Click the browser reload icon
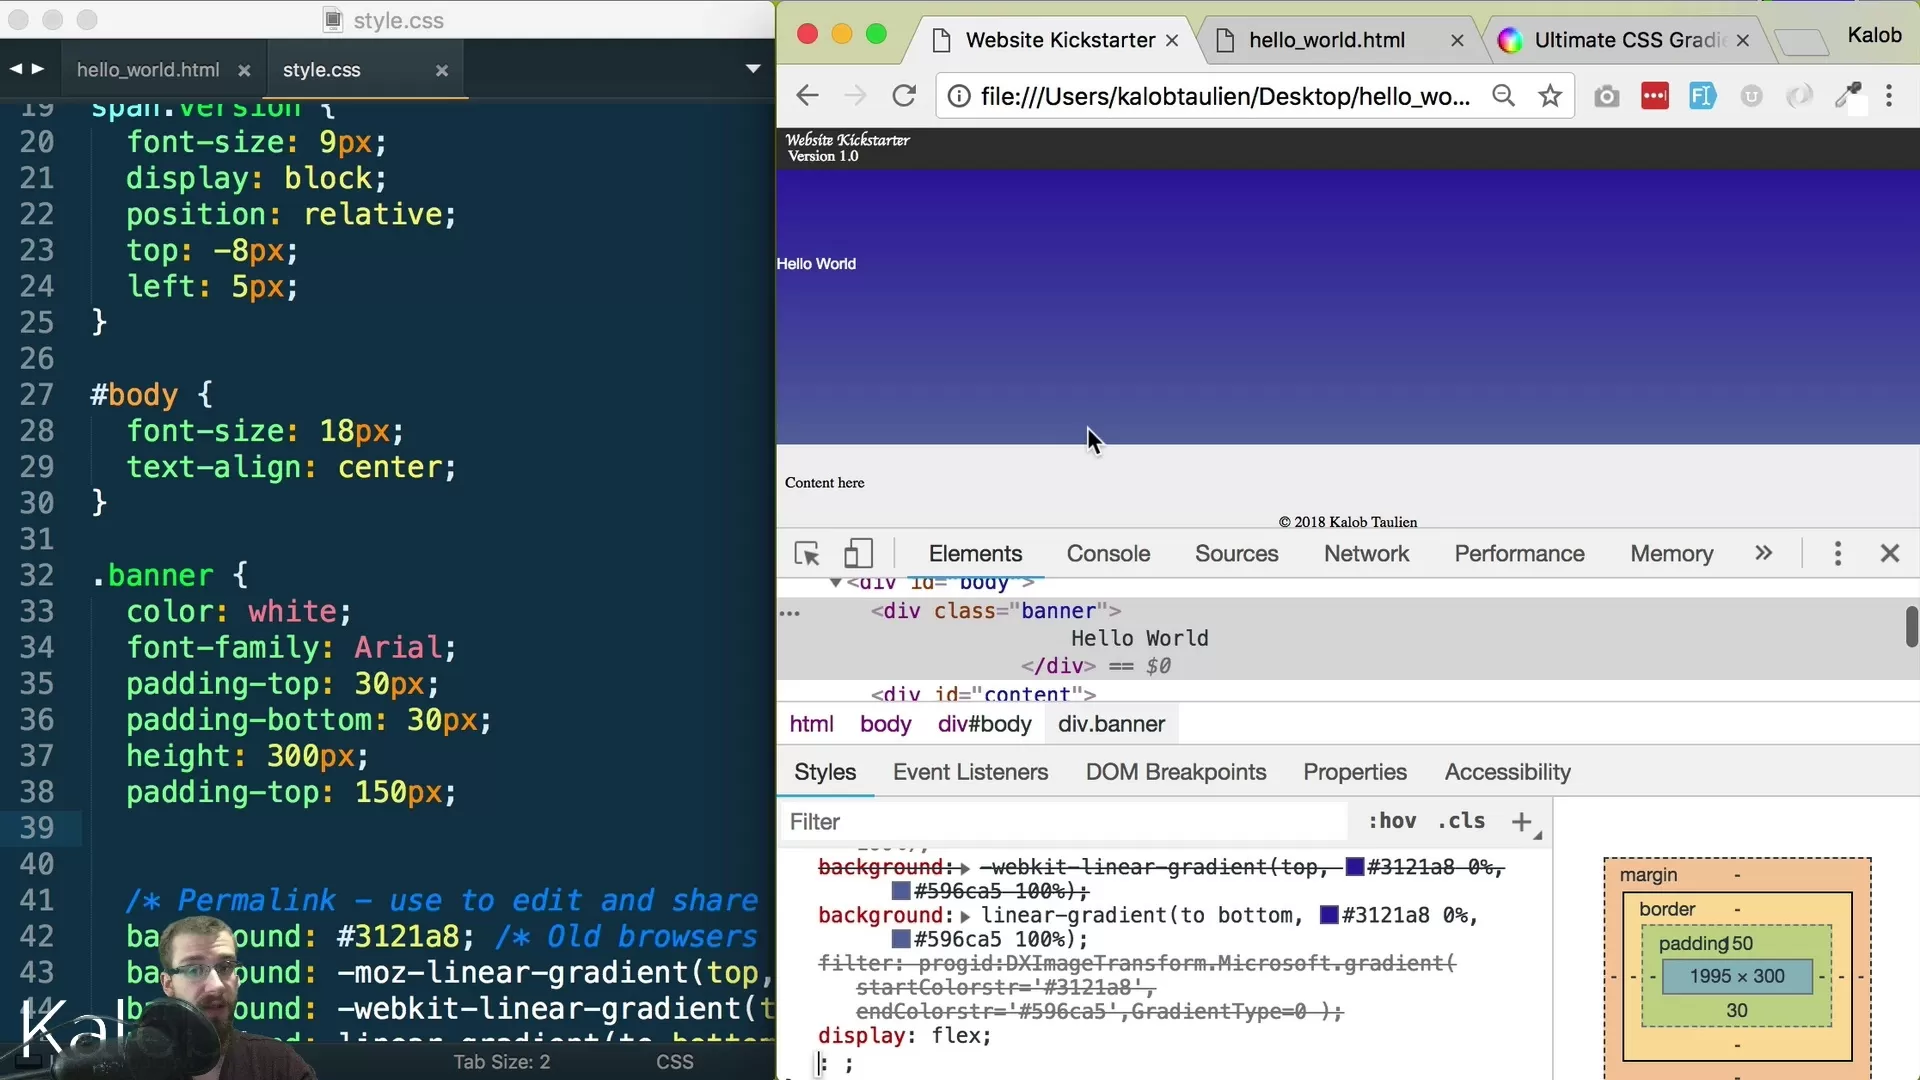1920x1080 pixels. 904,96
